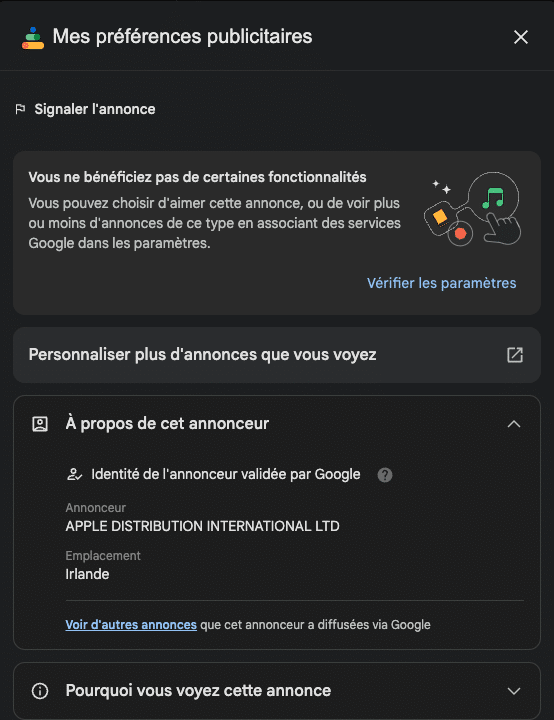Click the Irlande location text

pos(87,574)
